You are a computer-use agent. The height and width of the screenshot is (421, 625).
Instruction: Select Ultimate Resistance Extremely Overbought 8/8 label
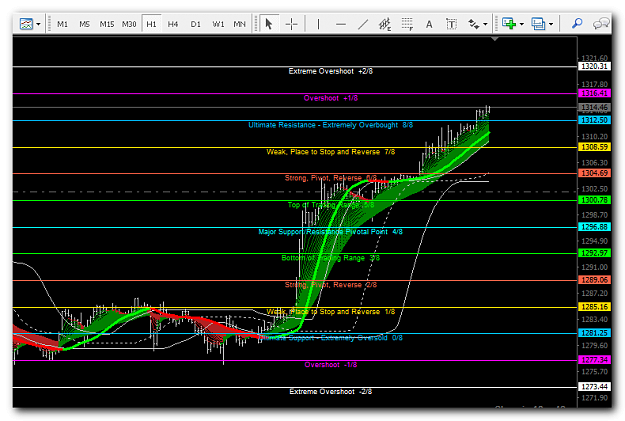click(x=330, y=125)
